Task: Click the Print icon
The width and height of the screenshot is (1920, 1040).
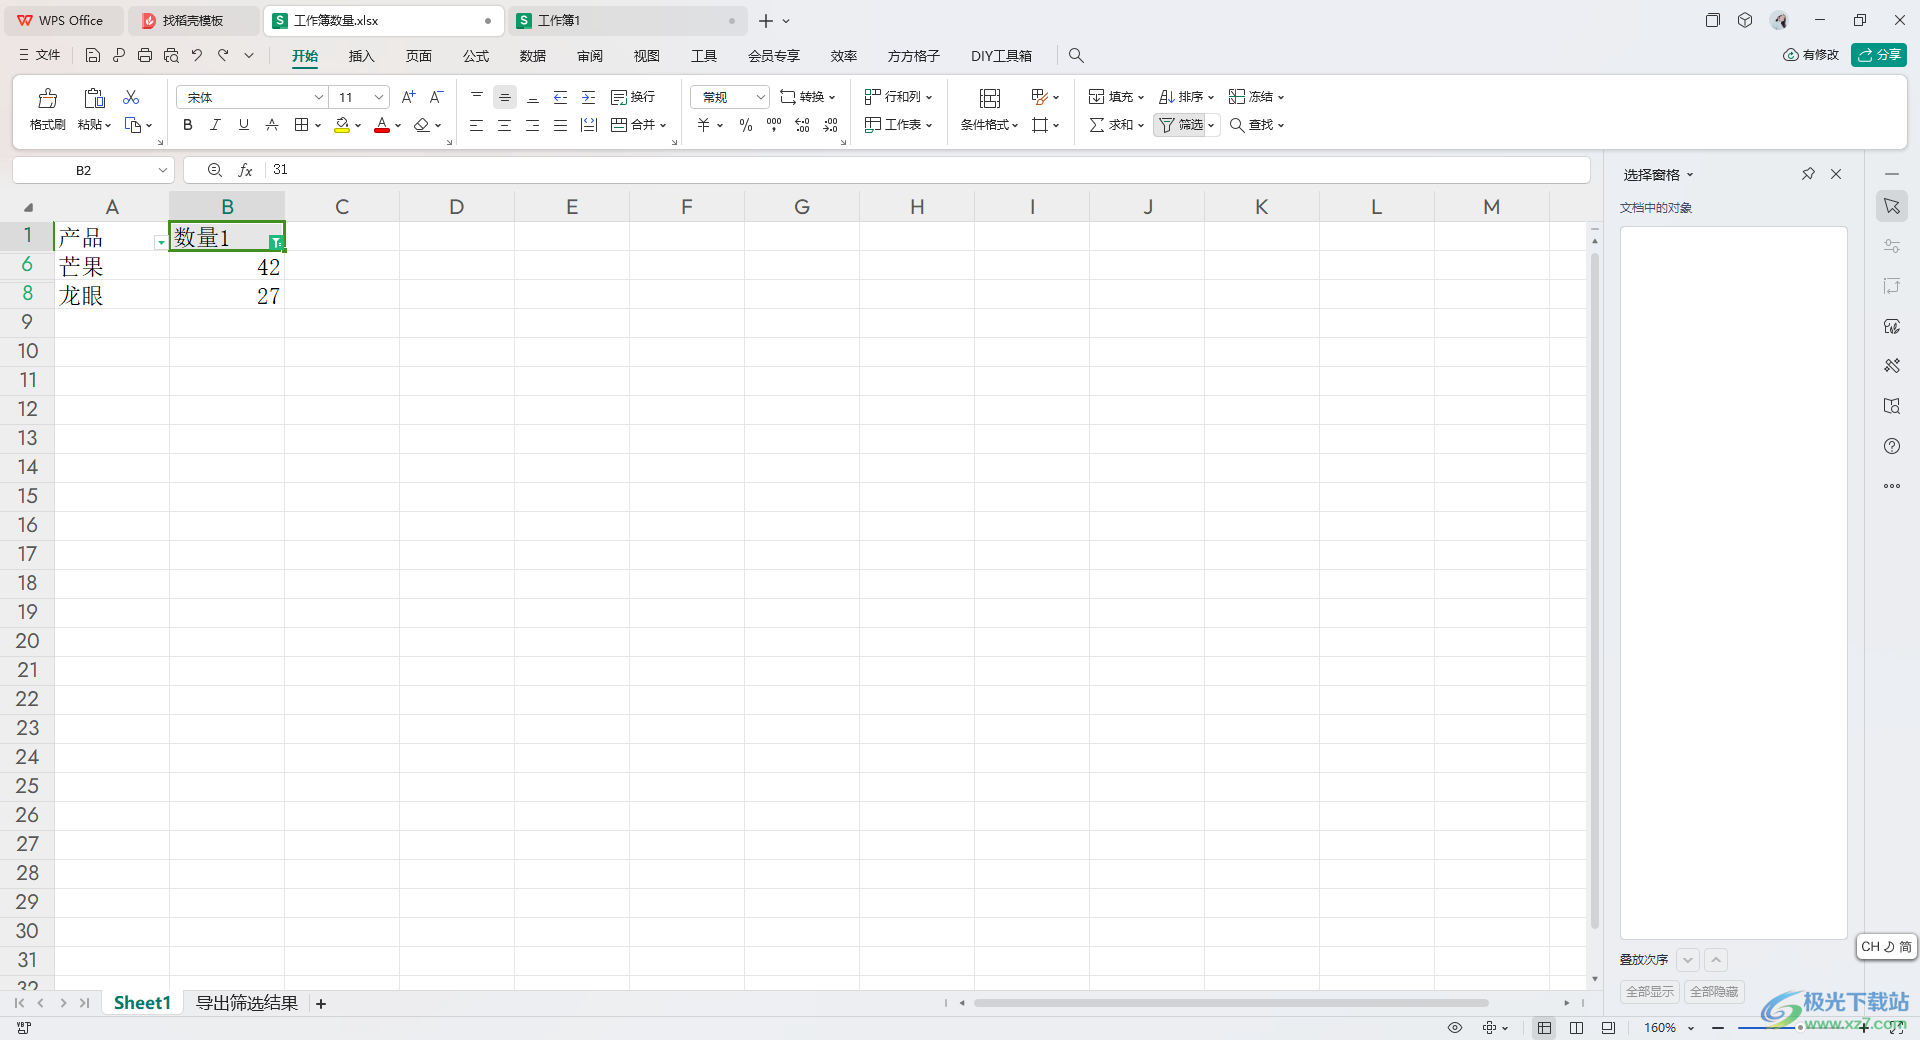Action: [x=145, y=55]
